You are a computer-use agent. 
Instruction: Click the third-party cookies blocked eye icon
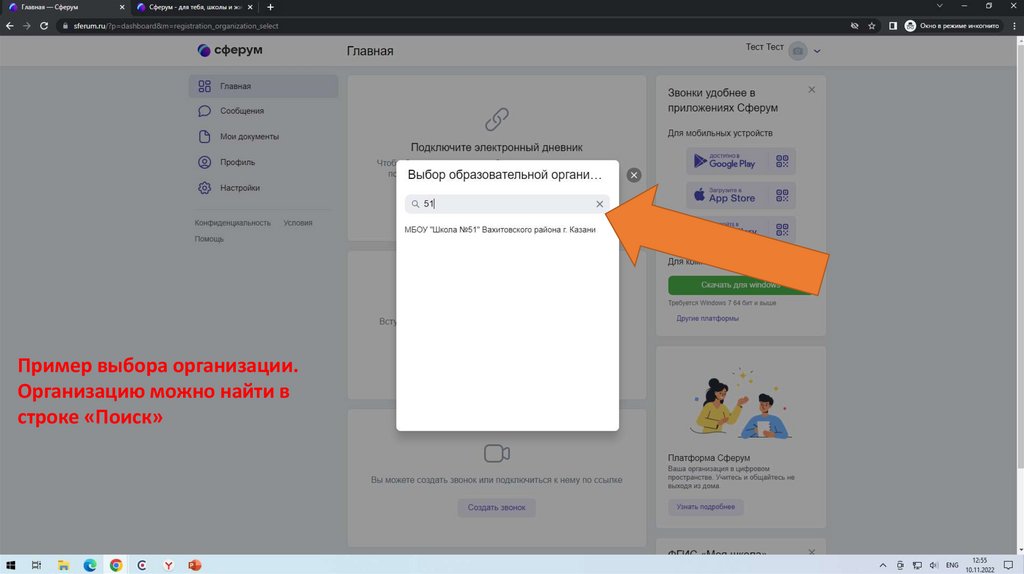click(854, 26)
